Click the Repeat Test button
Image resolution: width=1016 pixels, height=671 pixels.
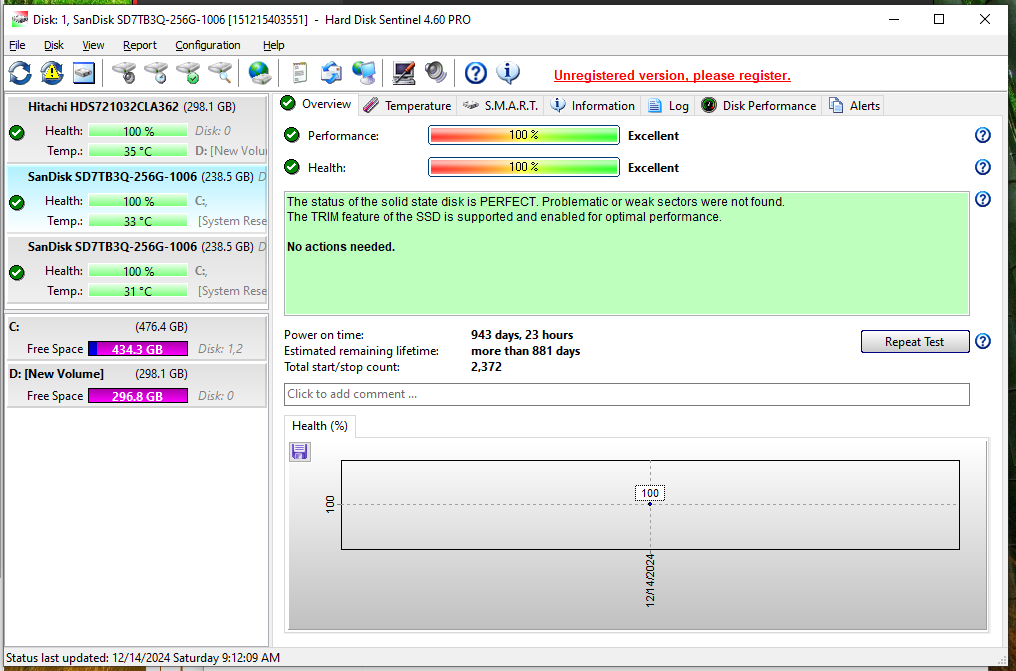pyautogui.click(x=914, y=341)
